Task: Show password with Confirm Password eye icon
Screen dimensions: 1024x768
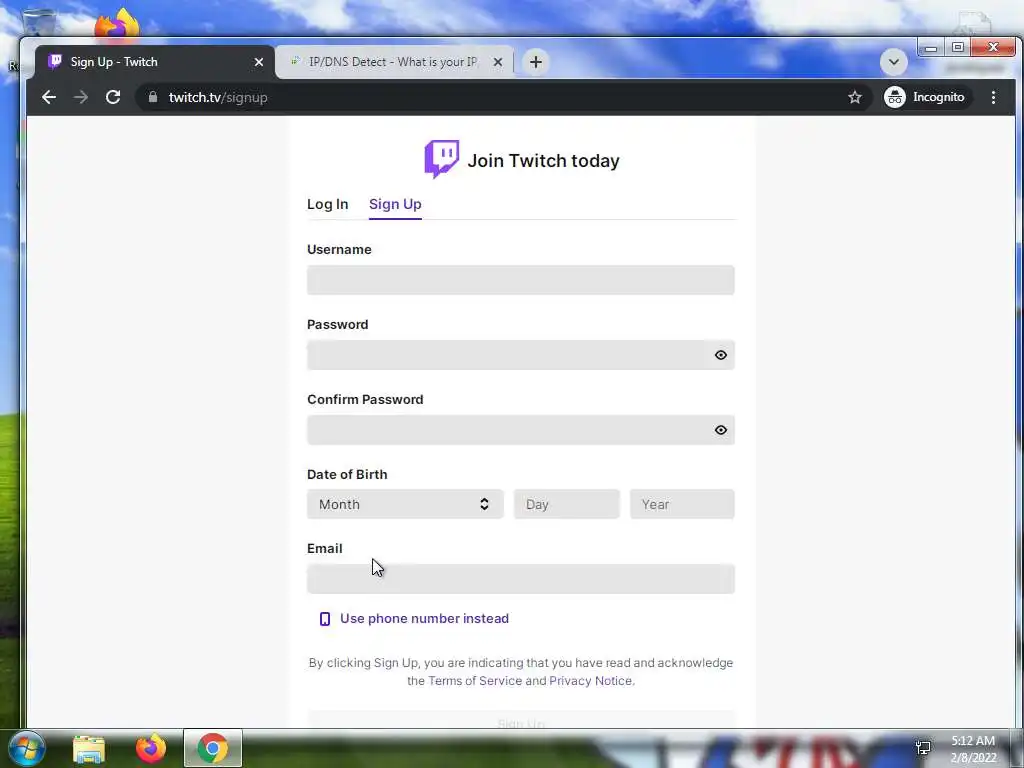Action: tap(720, 430)
